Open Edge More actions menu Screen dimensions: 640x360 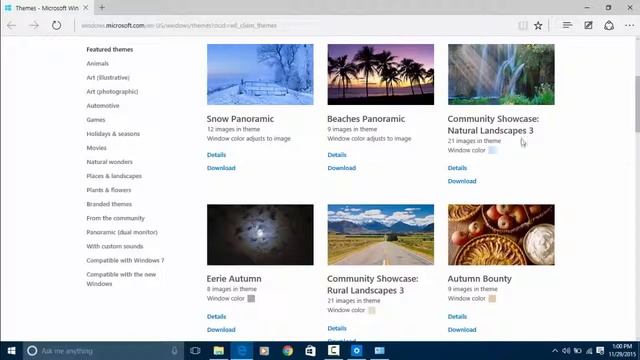click(x=630, y=25)
